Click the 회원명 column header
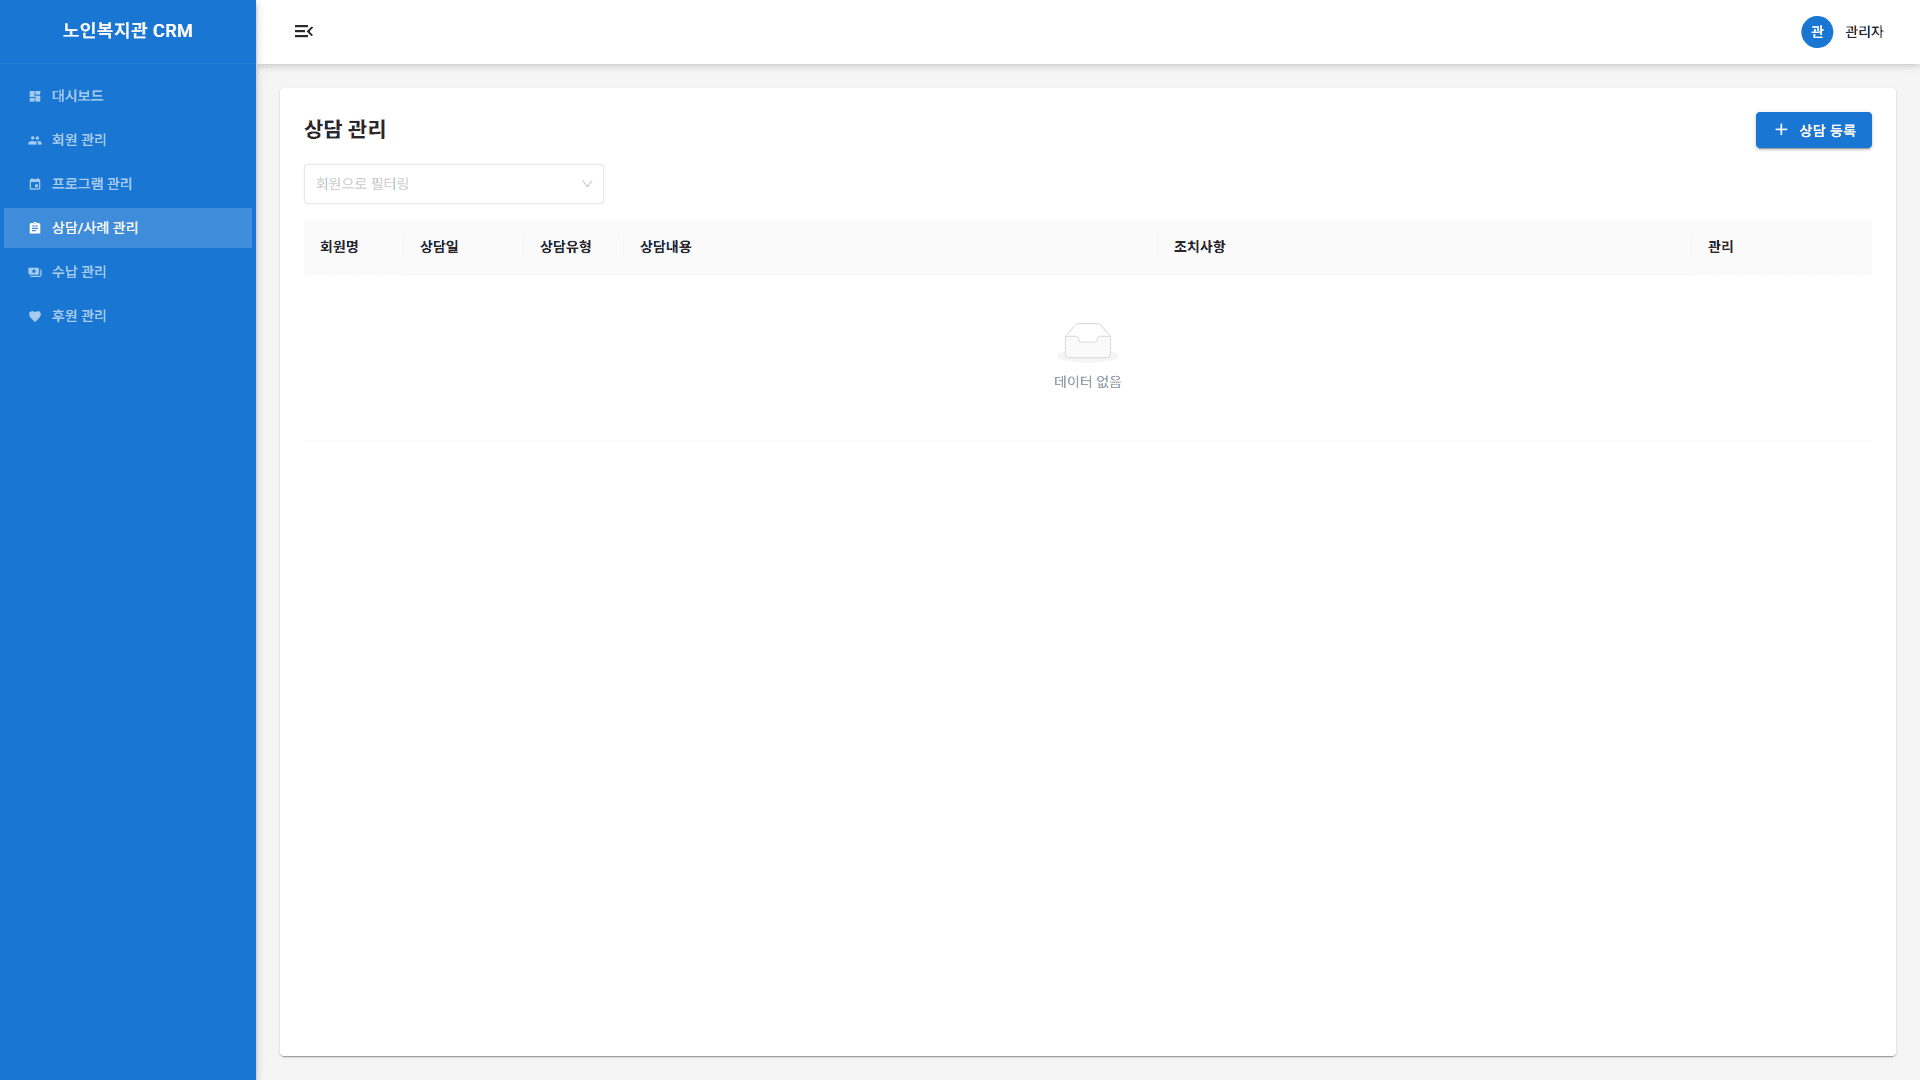The image size is (1920, 1080). (x=339, y=247)
